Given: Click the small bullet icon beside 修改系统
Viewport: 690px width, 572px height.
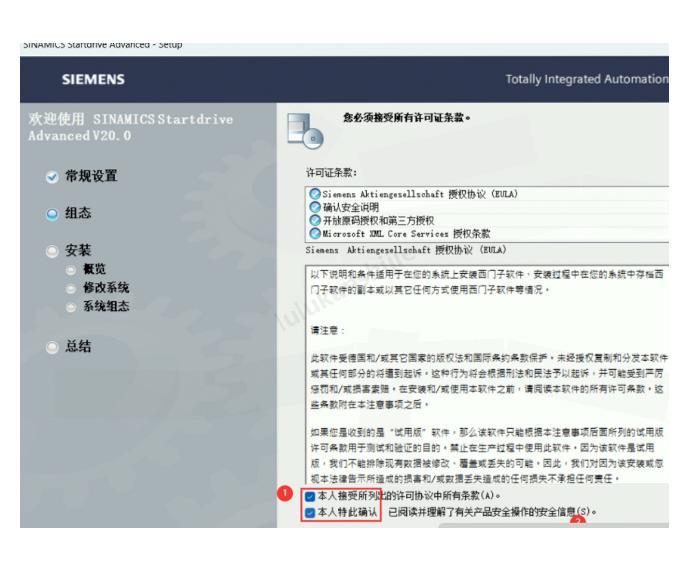Looking at the screenshot, I should click(x=70, y=289).
